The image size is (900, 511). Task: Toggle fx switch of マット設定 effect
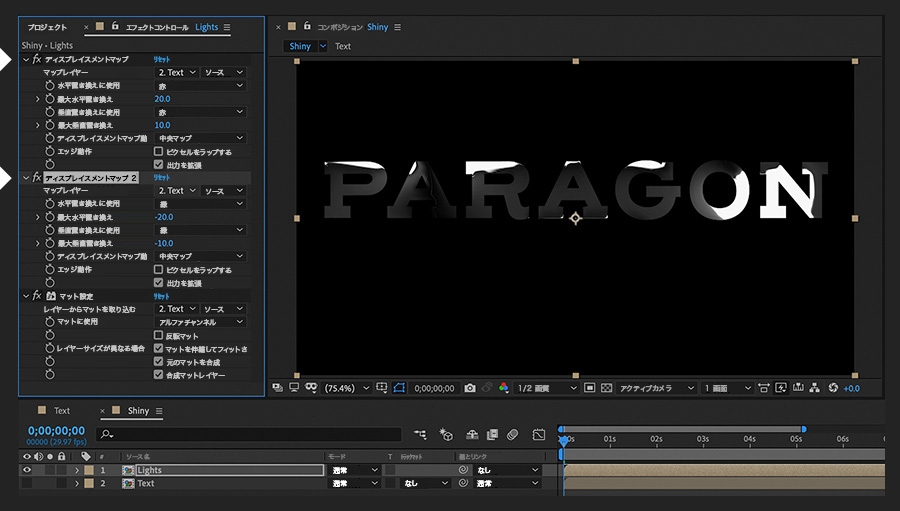pos(37,296)
